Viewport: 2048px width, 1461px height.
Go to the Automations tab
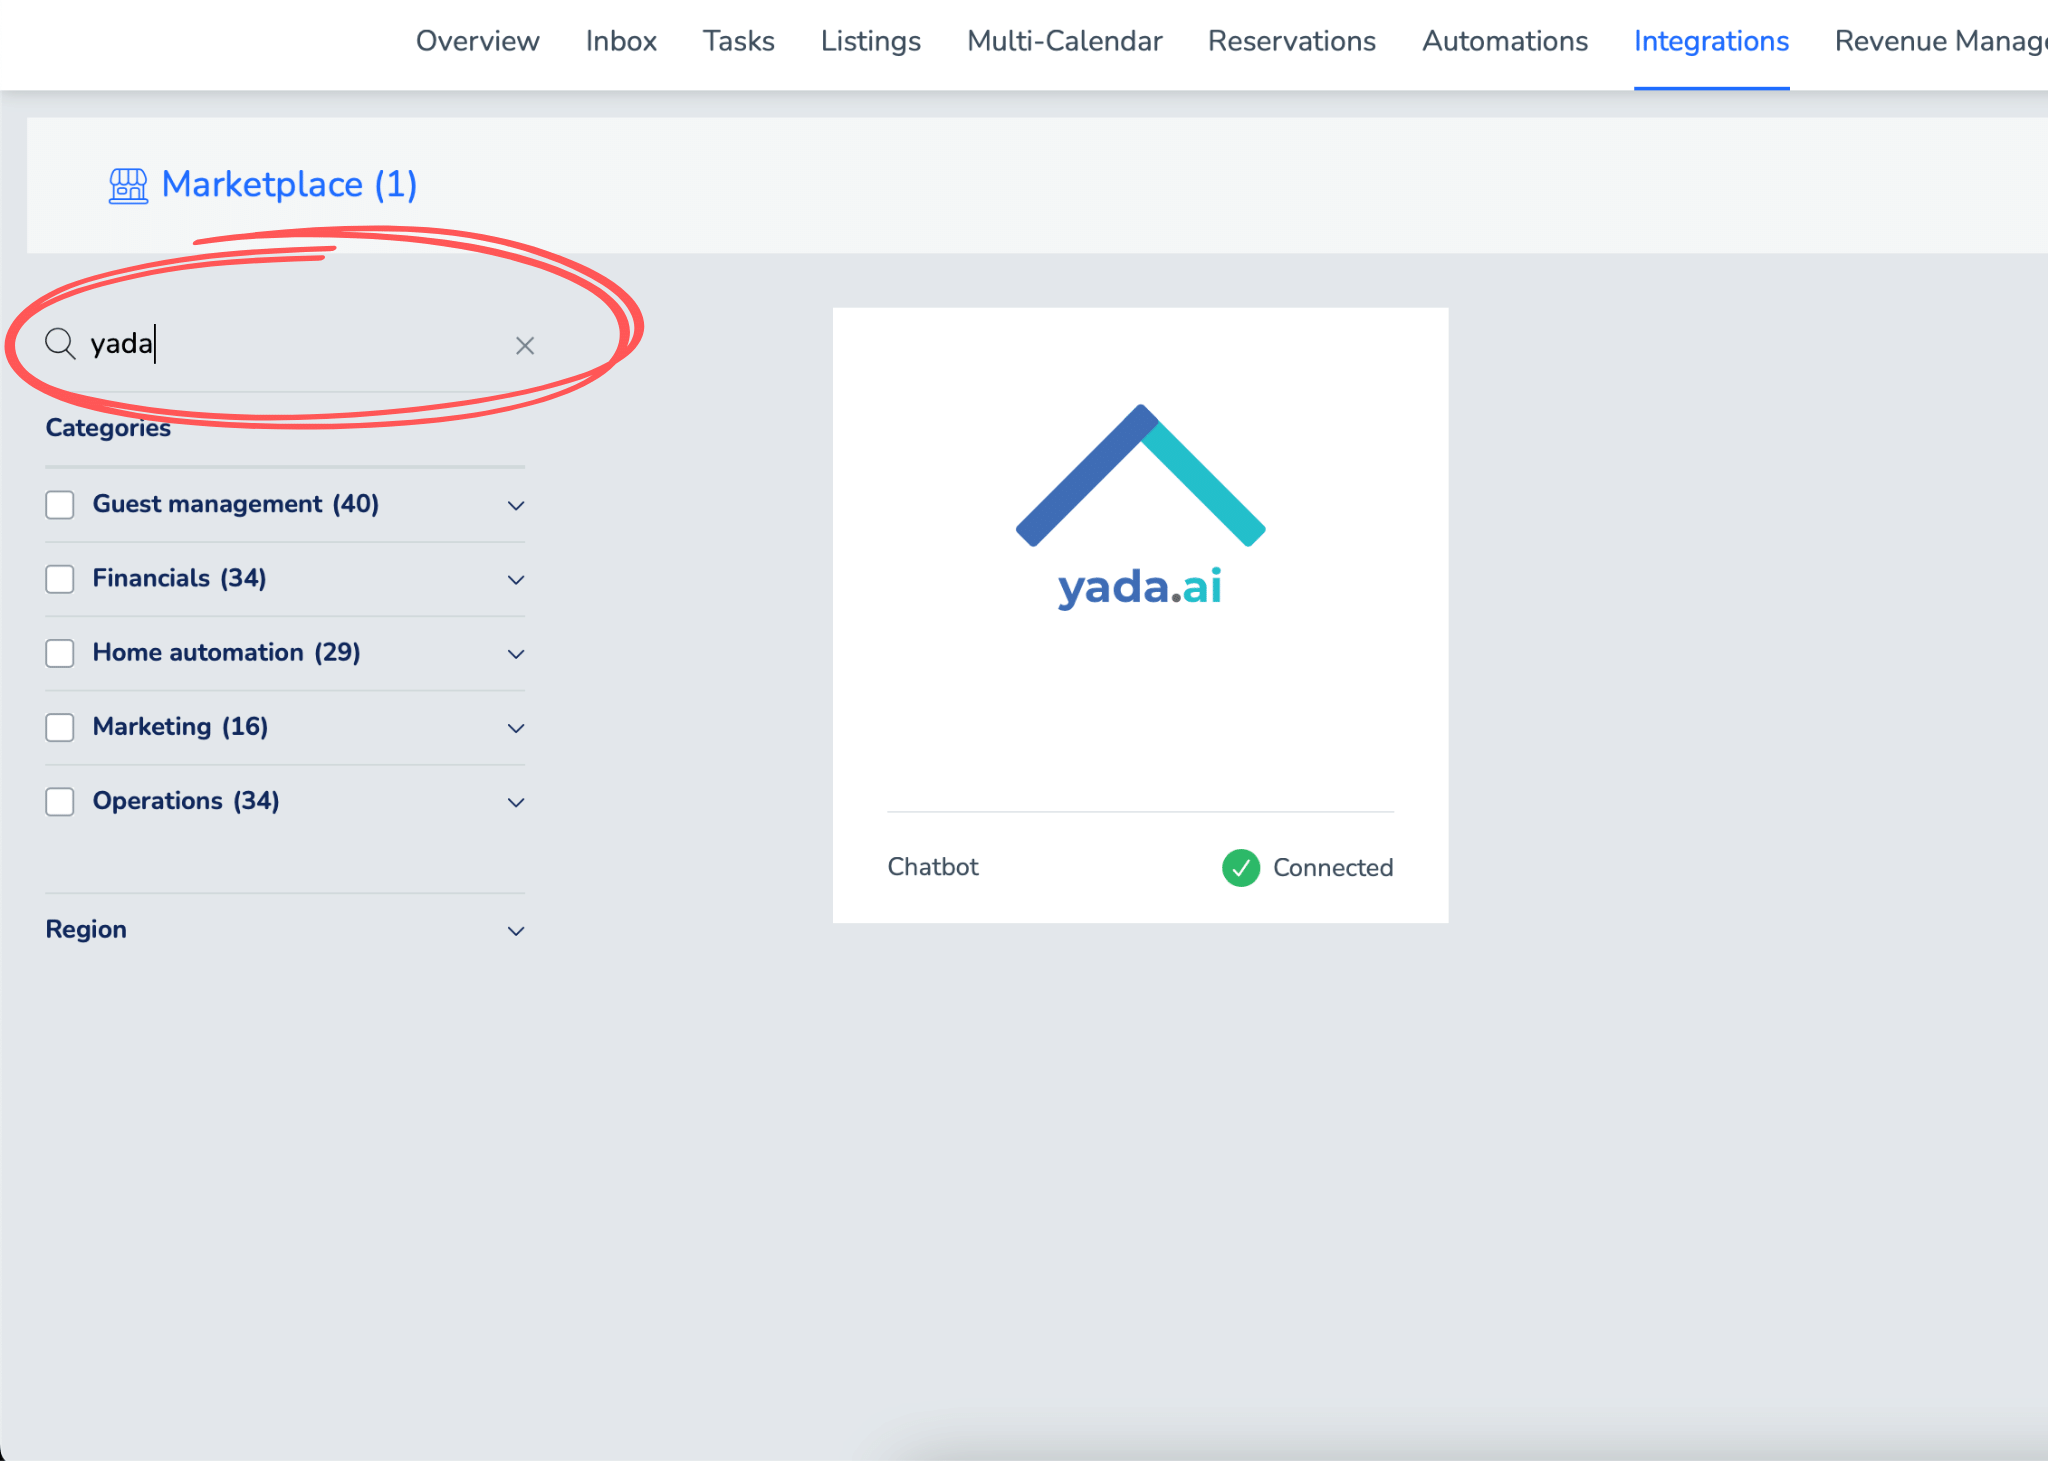[x=1504, y=41]
